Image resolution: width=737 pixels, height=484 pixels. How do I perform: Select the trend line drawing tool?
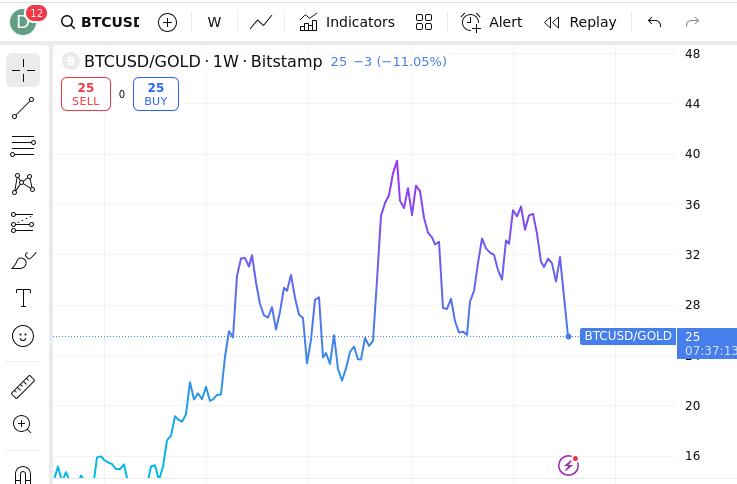tap(23, 108)
